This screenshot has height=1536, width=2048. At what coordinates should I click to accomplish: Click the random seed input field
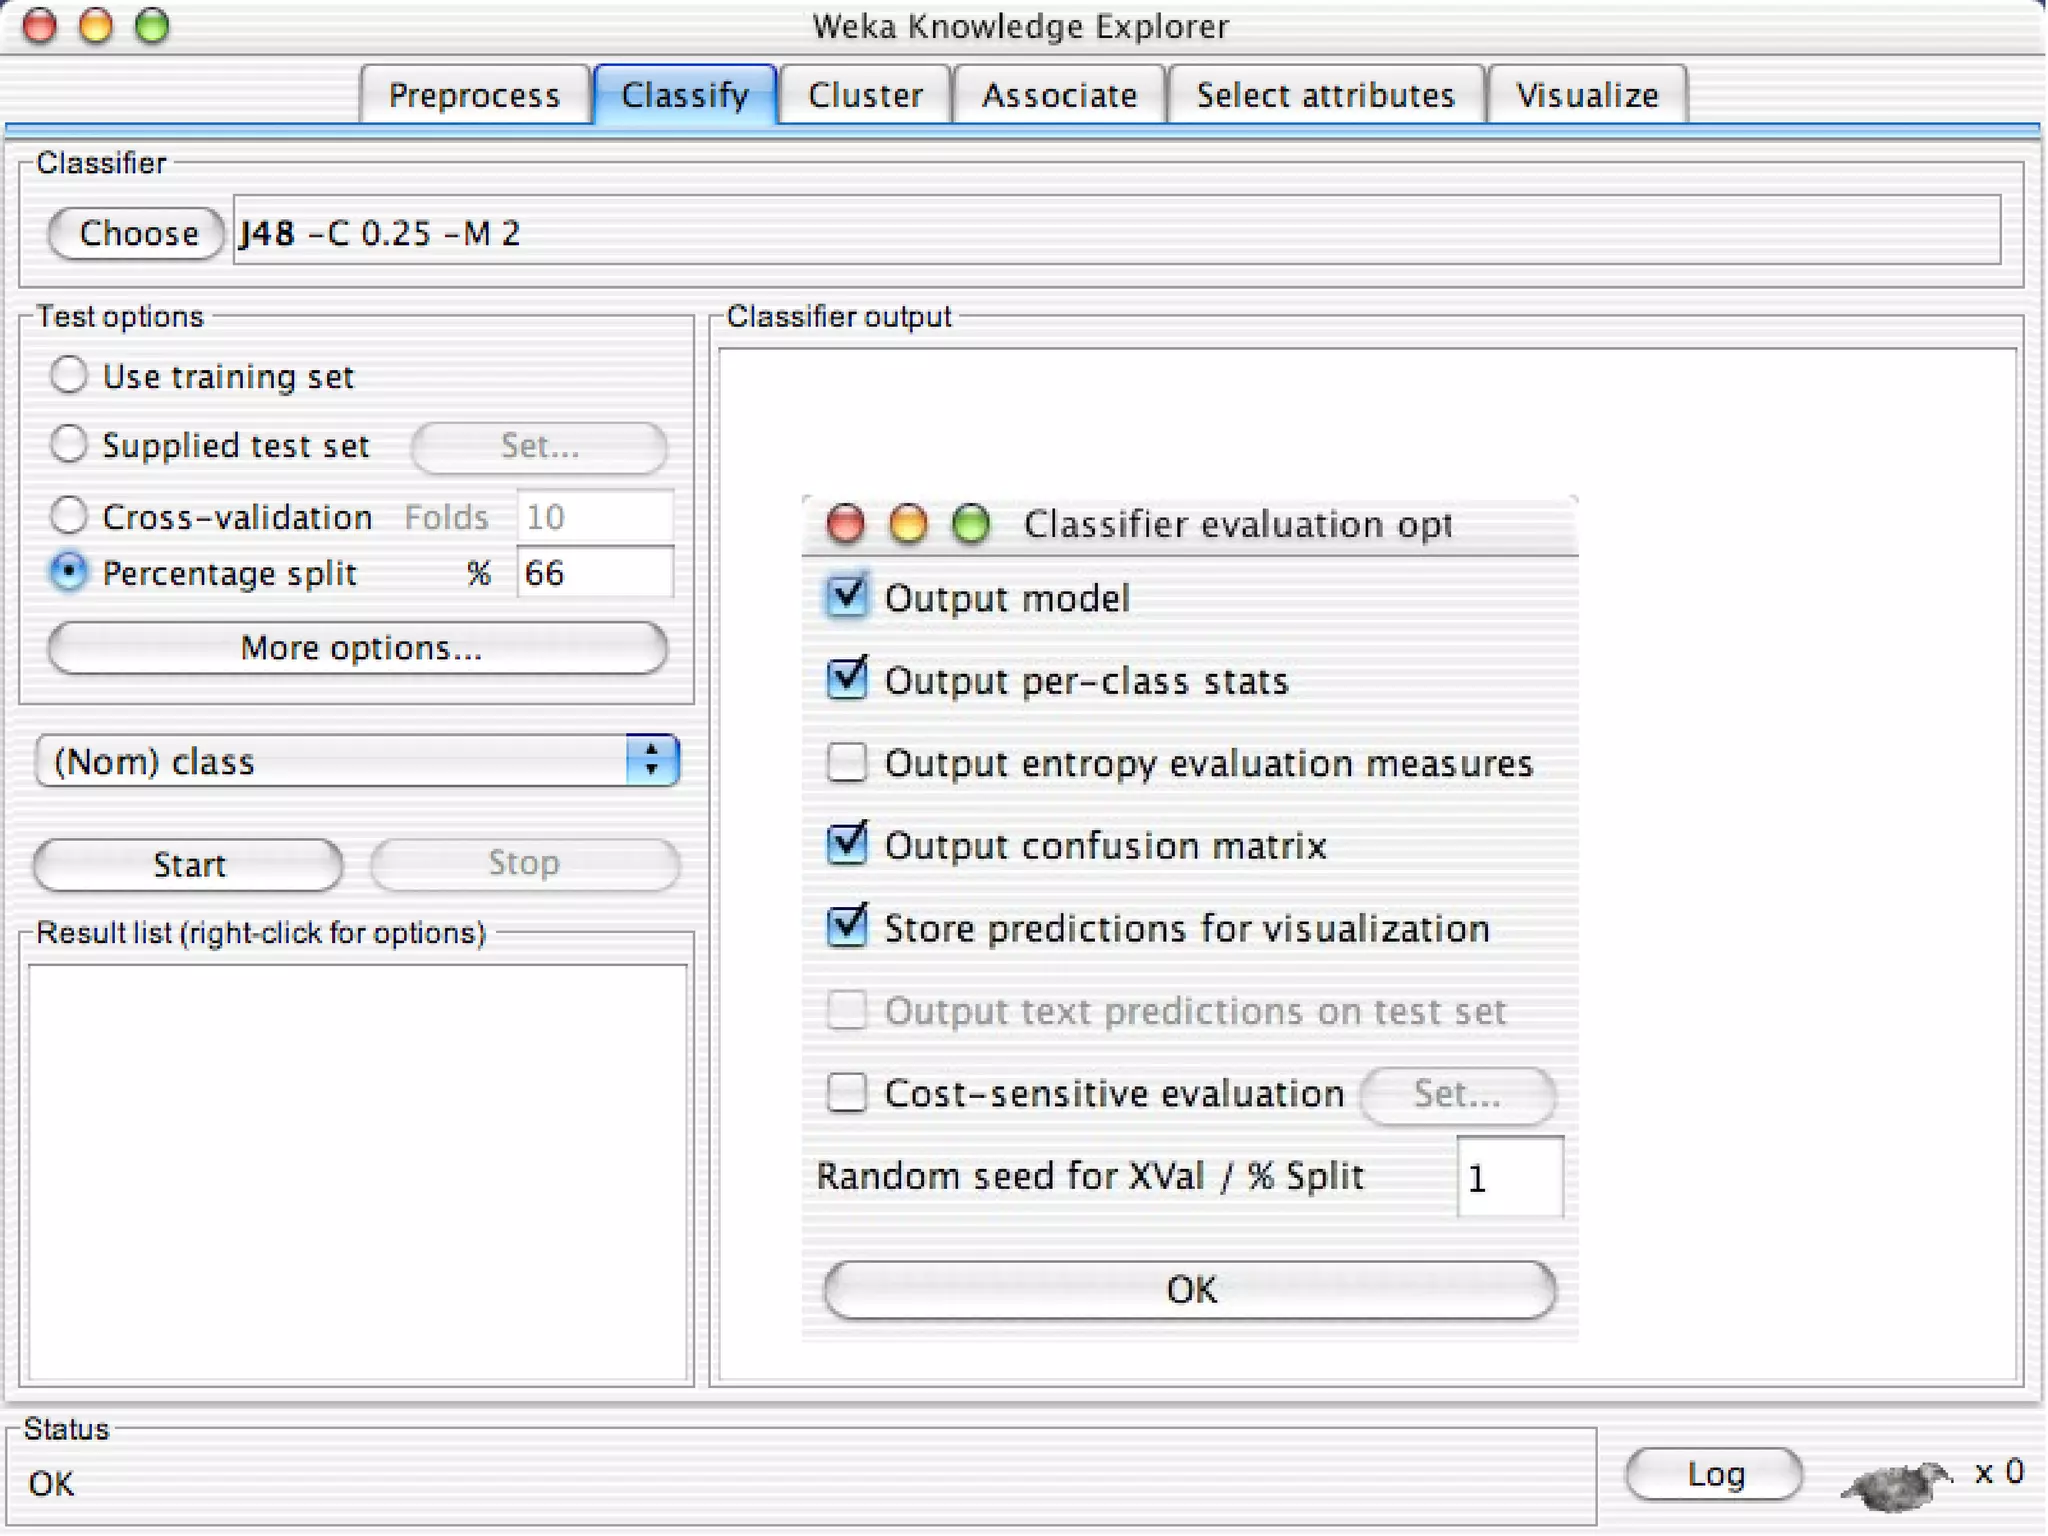tap(1509, 1178)
